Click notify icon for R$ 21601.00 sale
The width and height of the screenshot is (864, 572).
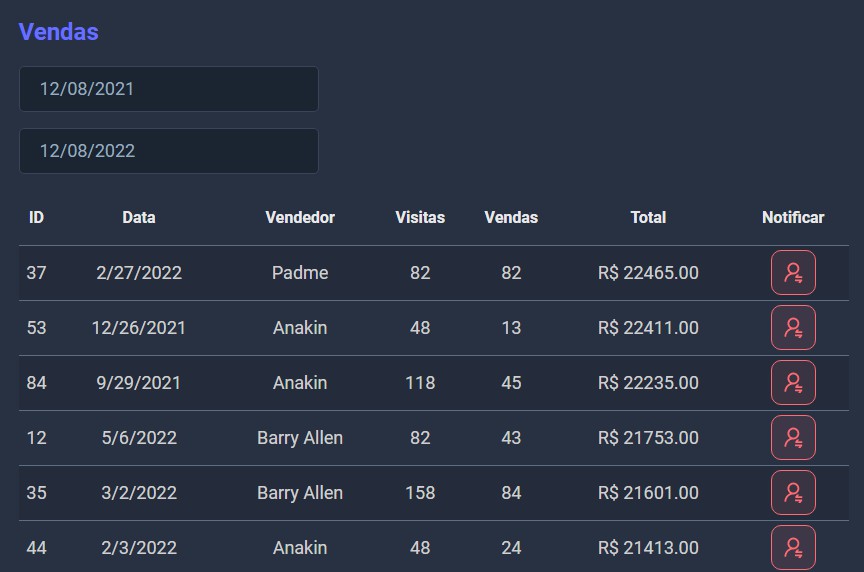coord(793,493)
